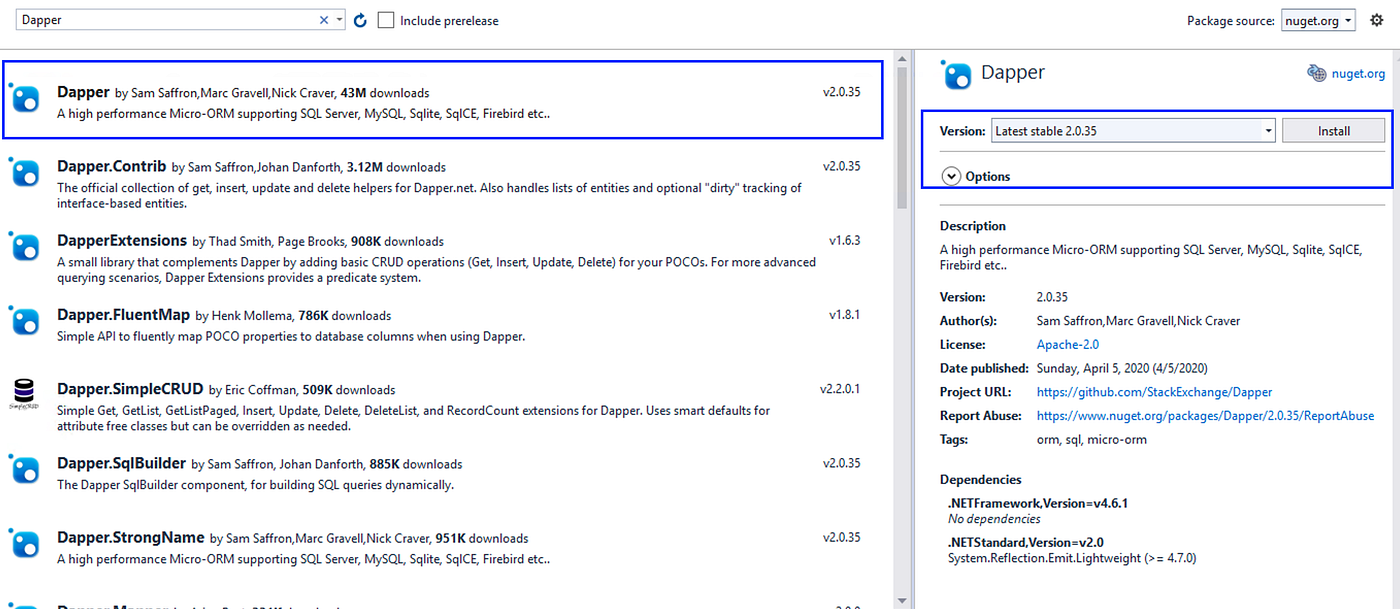Click the Dapper.FluentMap package icon
The height and width of the screenshot is (609, 1400).
pyautogui.click(x=25, y=321)
